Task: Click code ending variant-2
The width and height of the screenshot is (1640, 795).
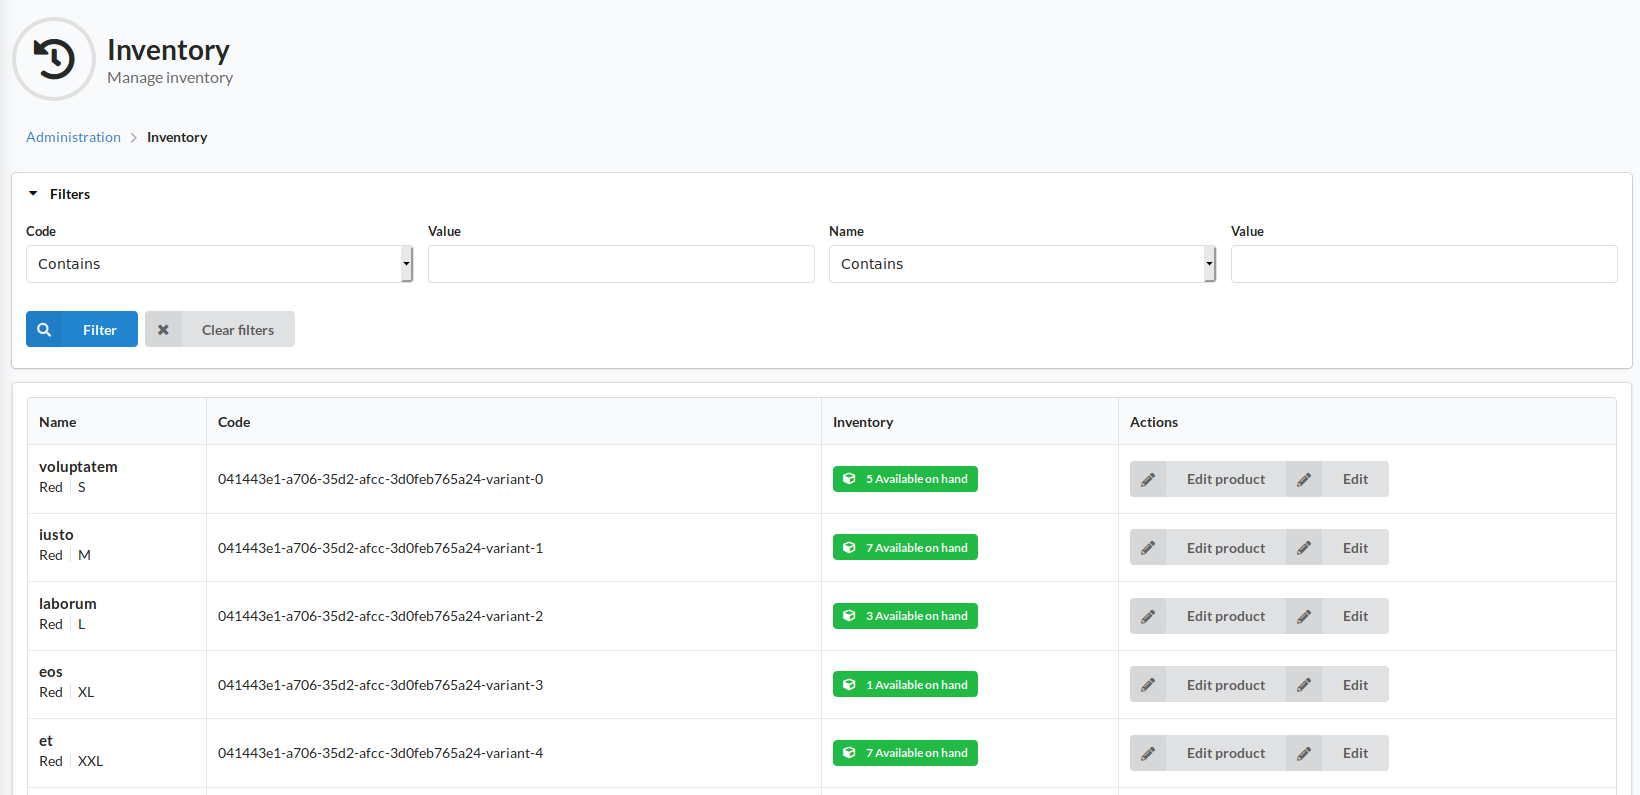Action: [381, 616]
